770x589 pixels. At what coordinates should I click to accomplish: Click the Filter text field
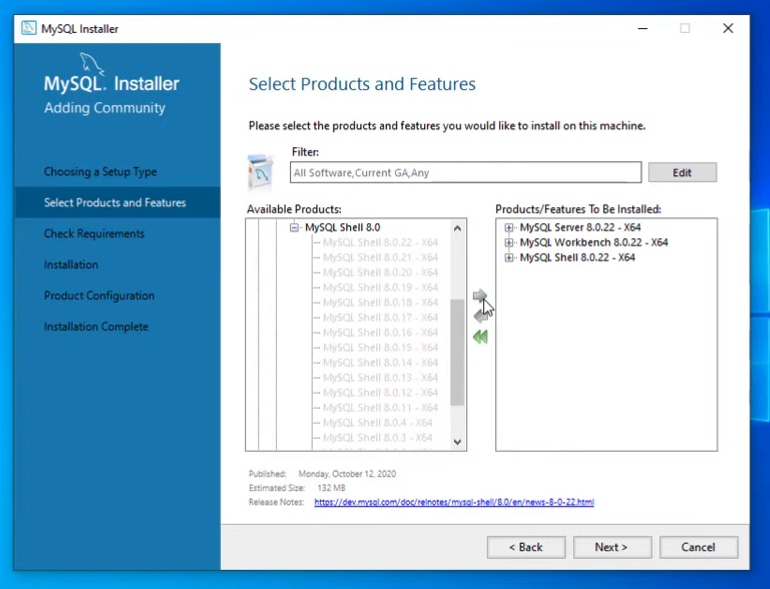466,172
